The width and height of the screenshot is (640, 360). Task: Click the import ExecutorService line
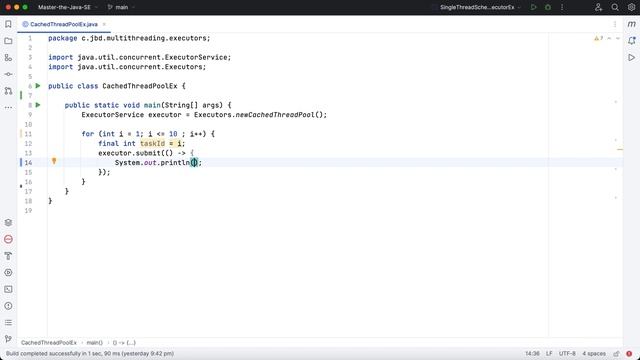[140, 57]
